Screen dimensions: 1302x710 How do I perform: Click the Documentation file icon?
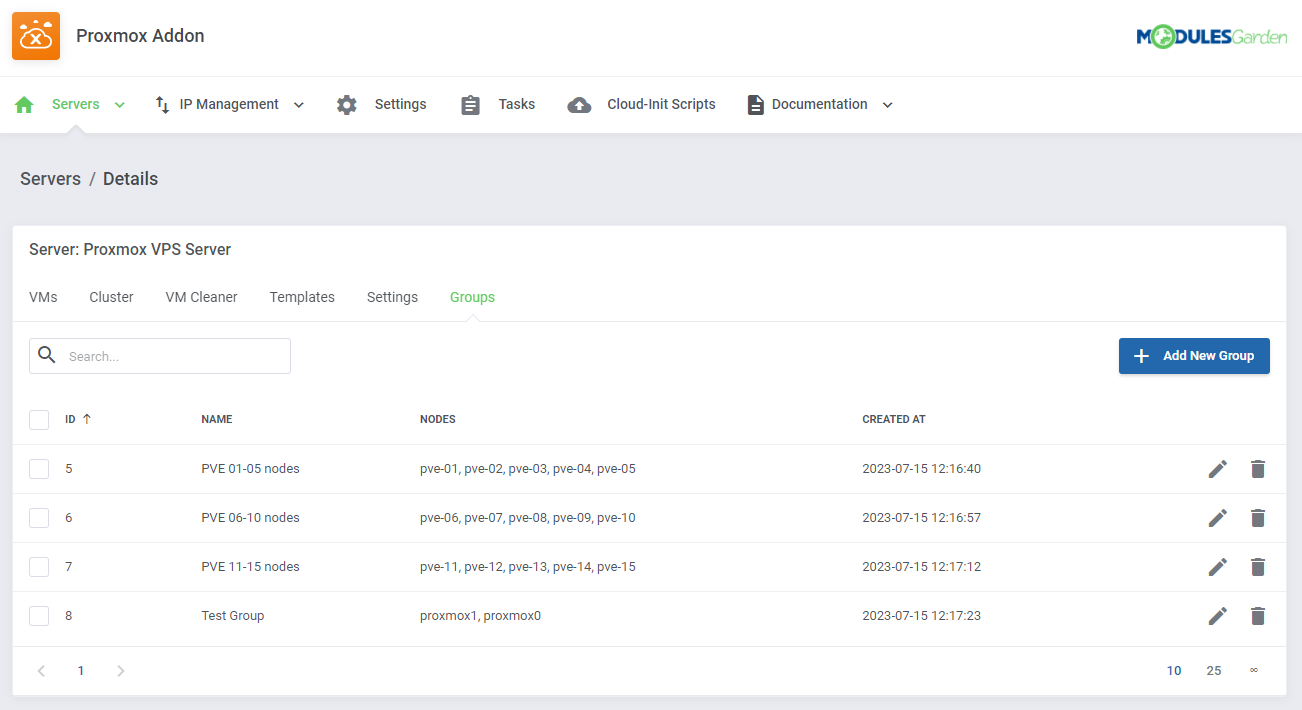click(756, 105)
